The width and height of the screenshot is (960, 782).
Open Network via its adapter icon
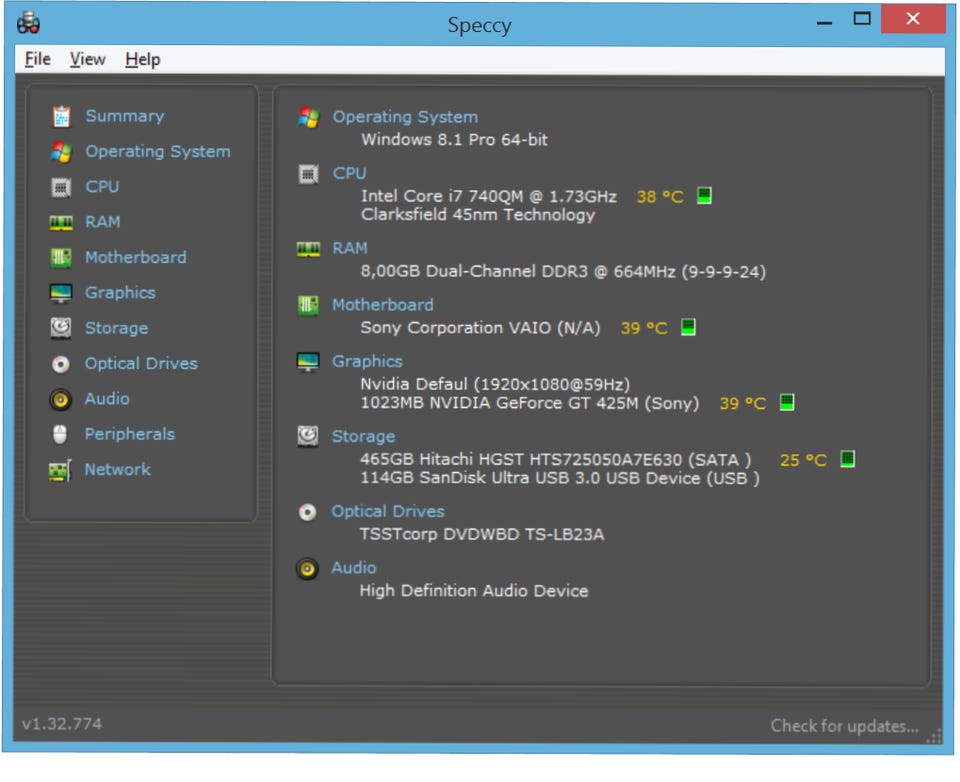pyautogui.click(x=61, y=471)
